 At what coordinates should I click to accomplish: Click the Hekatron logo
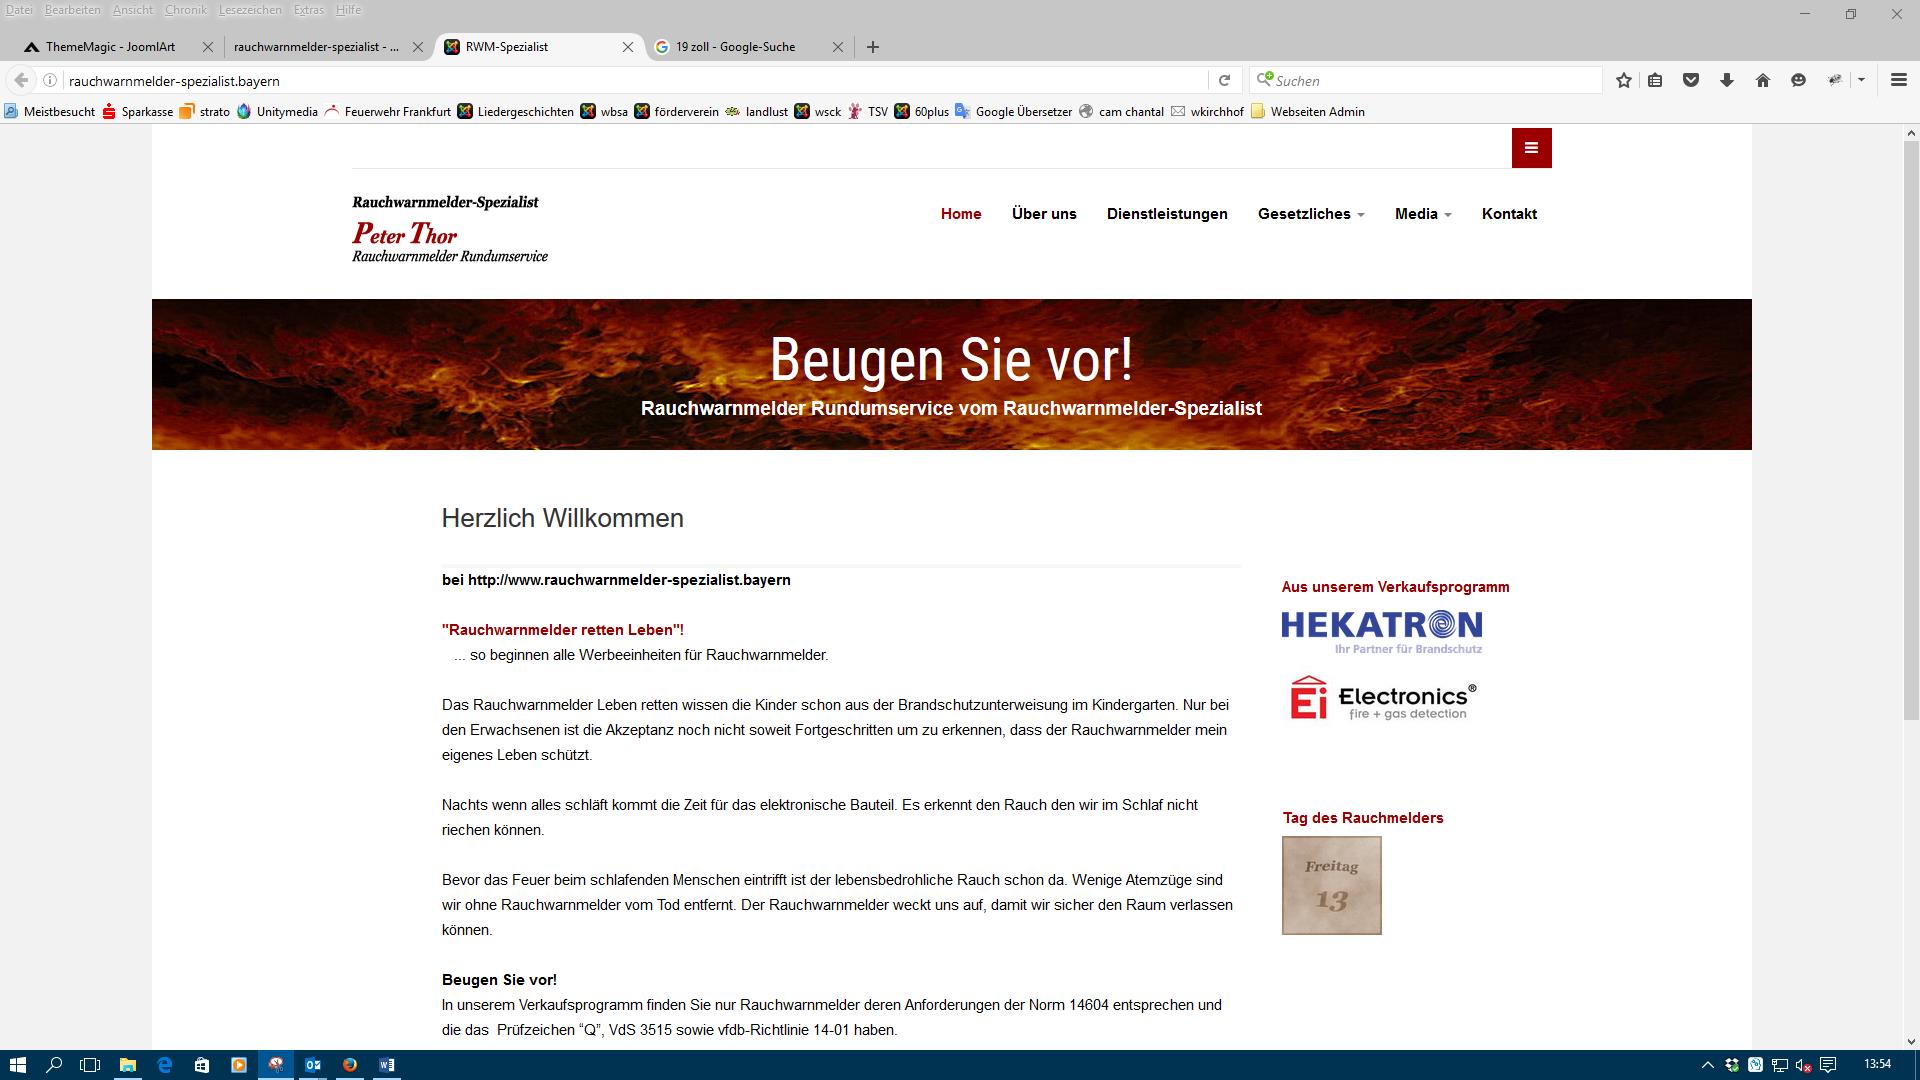1381,632
